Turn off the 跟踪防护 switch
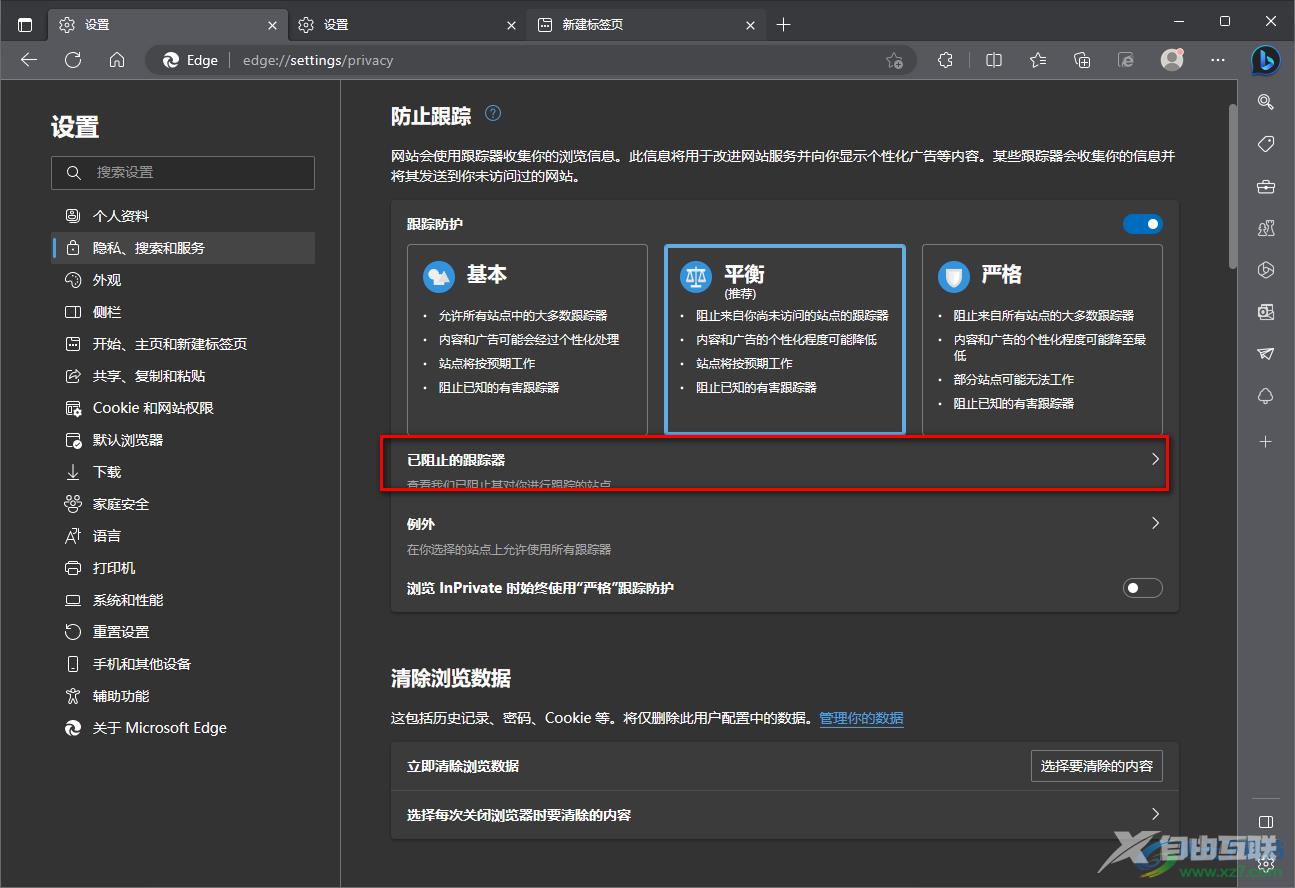This screenshot has width=1295, height=888. (x=1143, y=224)
